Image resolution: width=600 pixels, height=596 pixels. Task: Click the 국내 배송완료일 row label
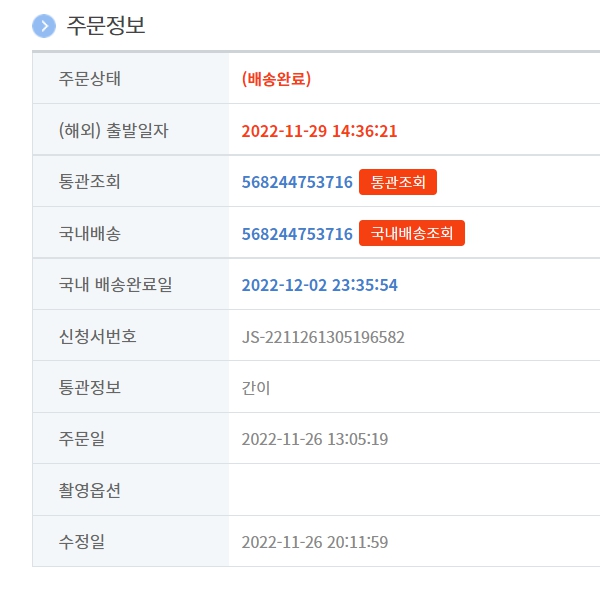[116, 284]
